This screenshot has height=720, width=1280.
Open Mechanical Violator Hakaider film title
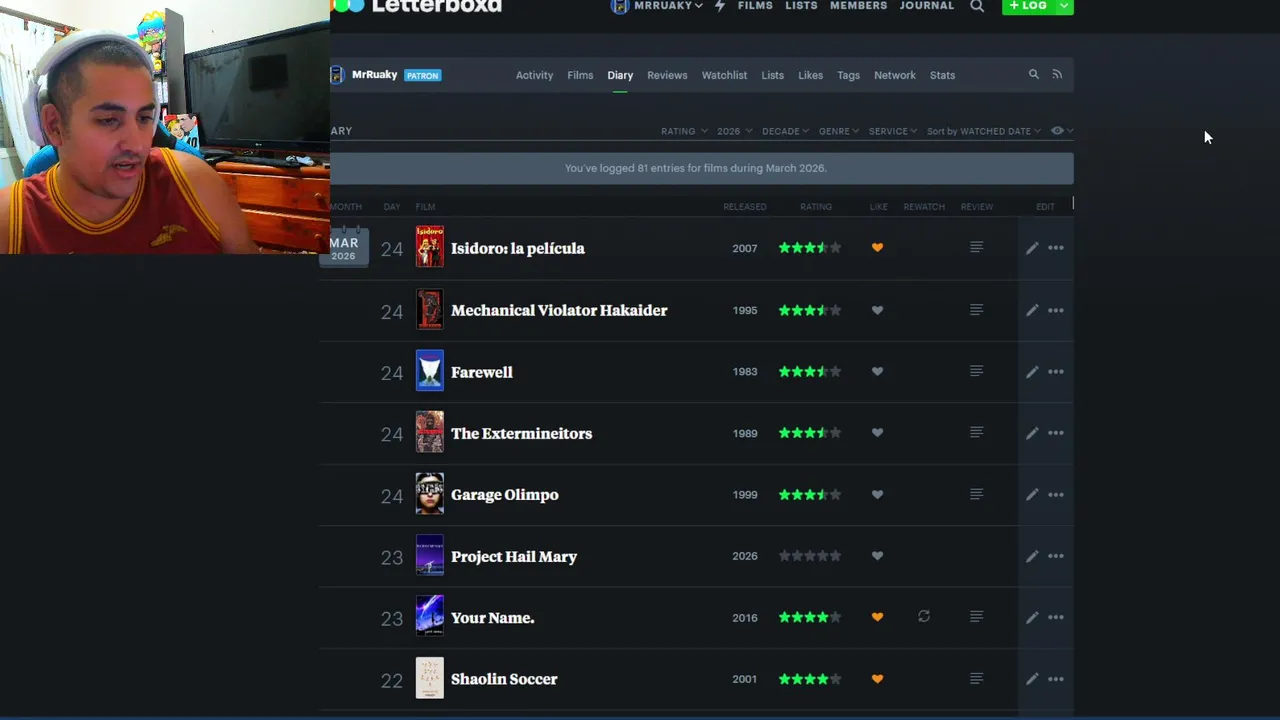point(559,310)
